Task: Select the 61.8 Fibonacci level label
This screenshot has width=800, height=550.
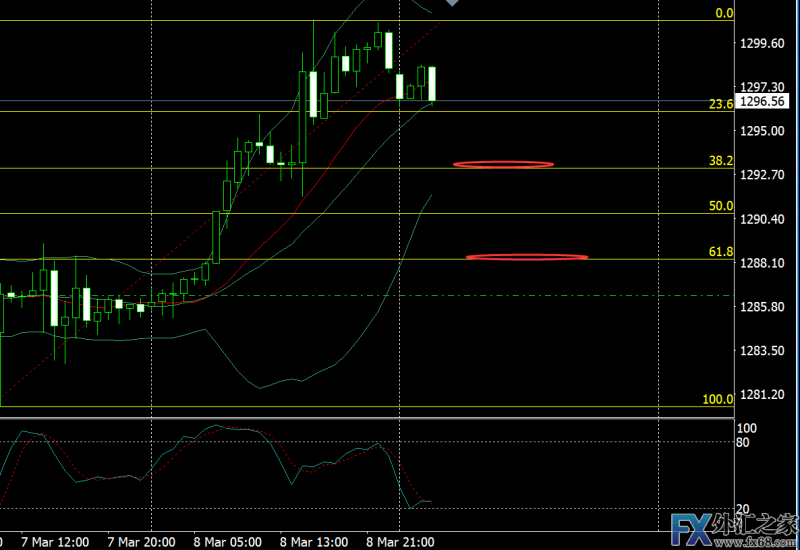Action: tap(721, 252)
